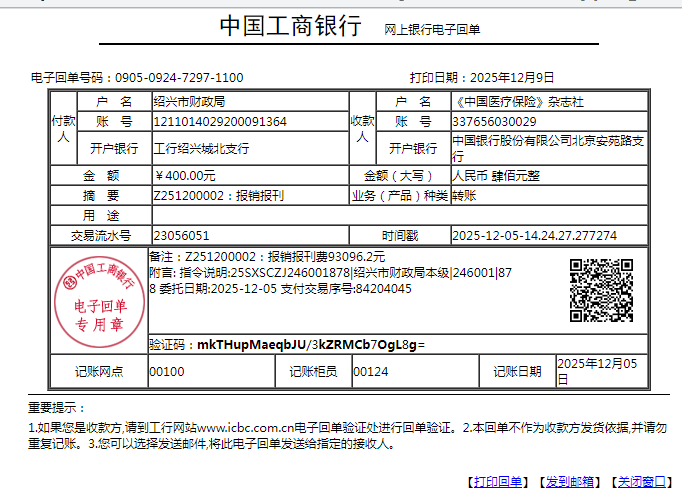Click the 关闭窗口 link

(642, 483)
